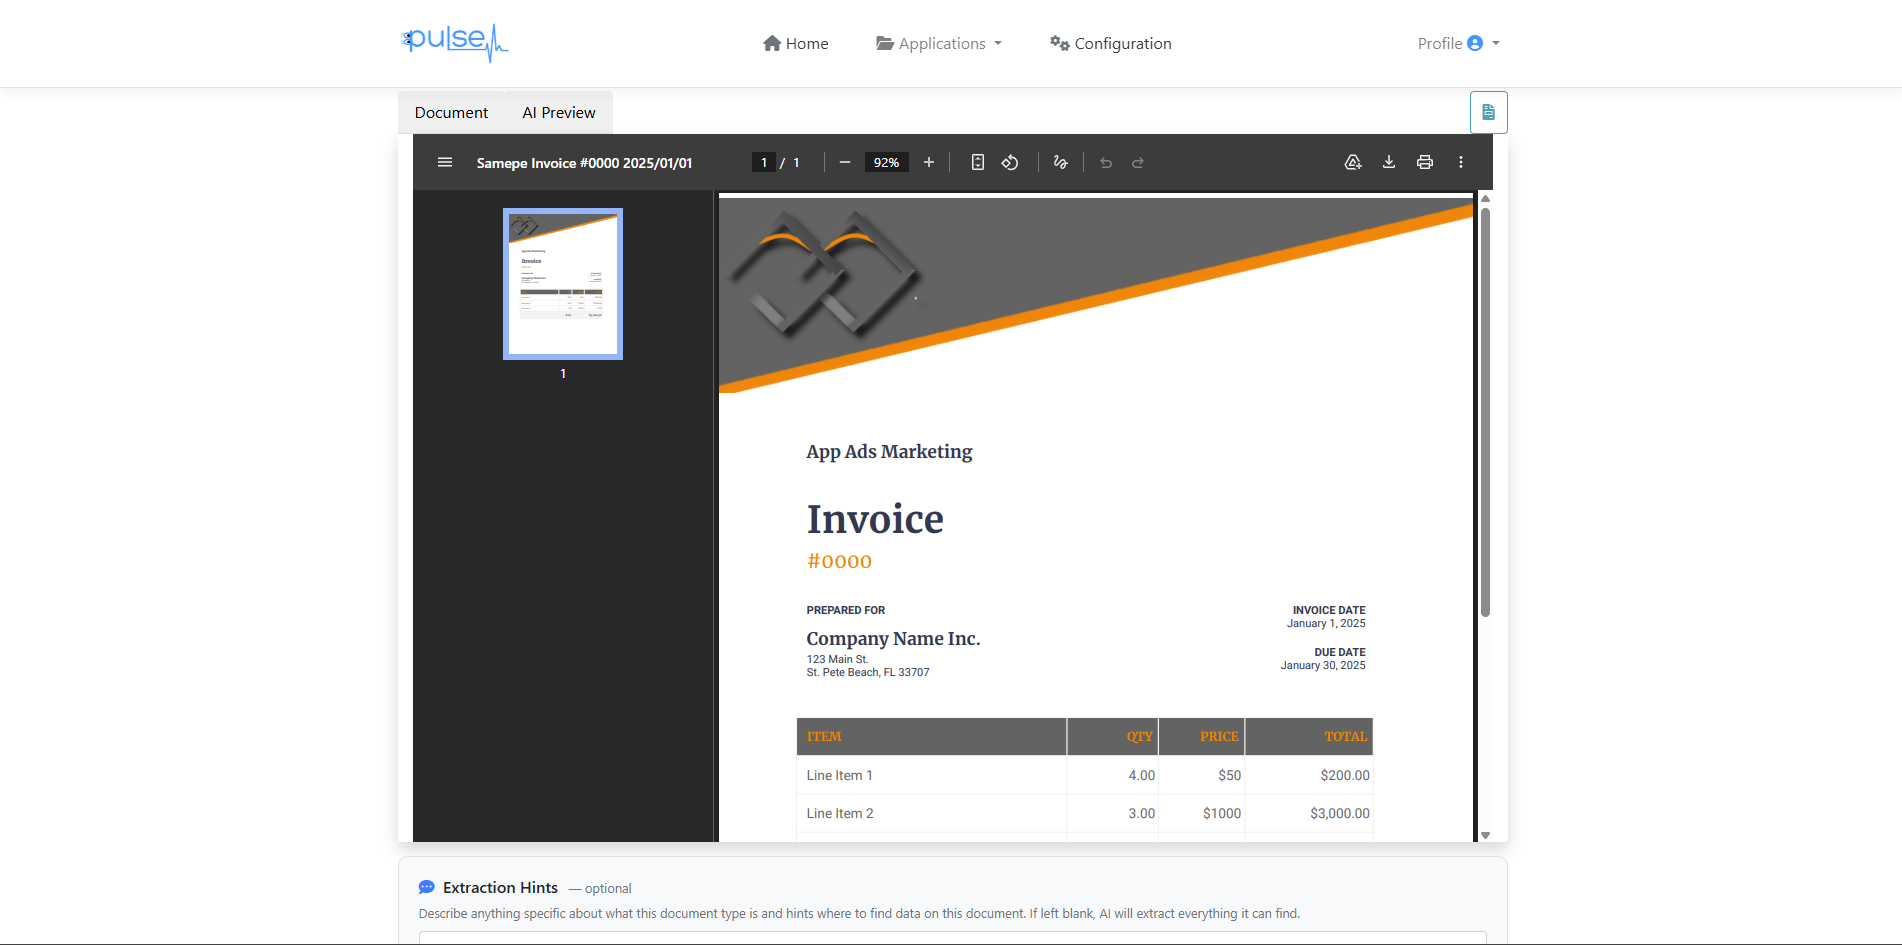Switch to the AI Preview tab
This screenshot has height=945, width=1902.
tap(557, 112)
